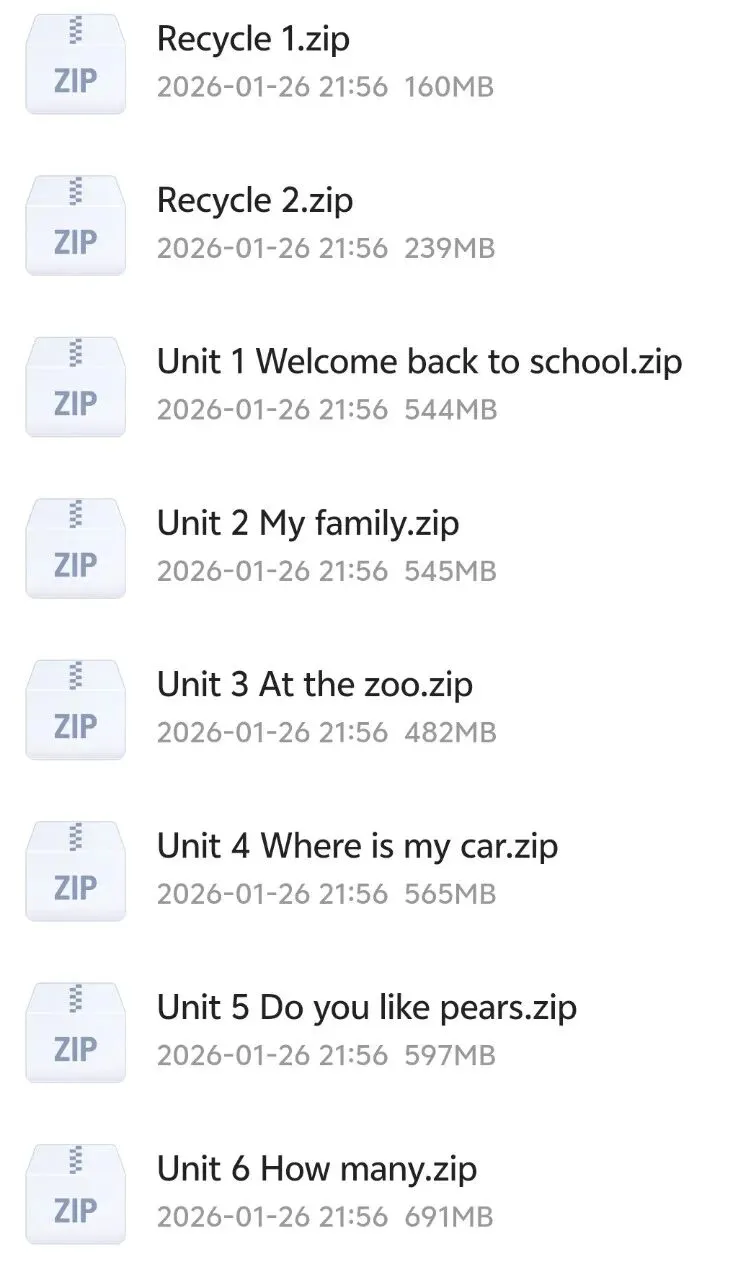Tap ZIP icon of Unit 5 Do you like pears
The width and height of the screenshot is (742, 1280).
[x=75, y=1033]
